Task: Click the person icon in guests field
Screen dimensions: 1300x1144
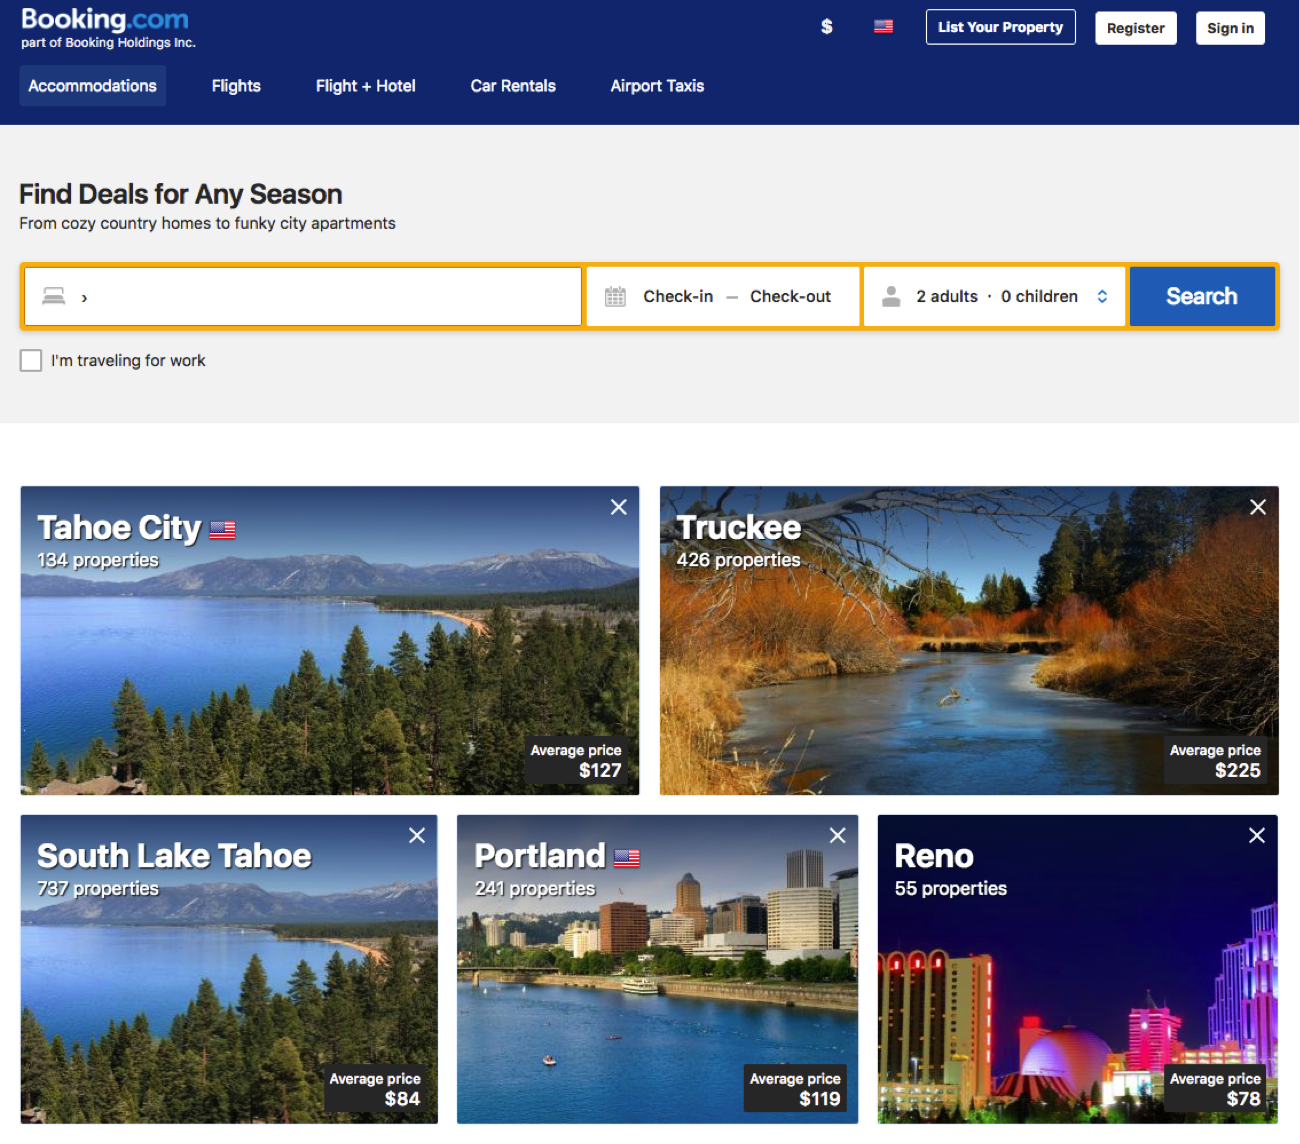Action: pyautogui.click(x=891, y=296)
